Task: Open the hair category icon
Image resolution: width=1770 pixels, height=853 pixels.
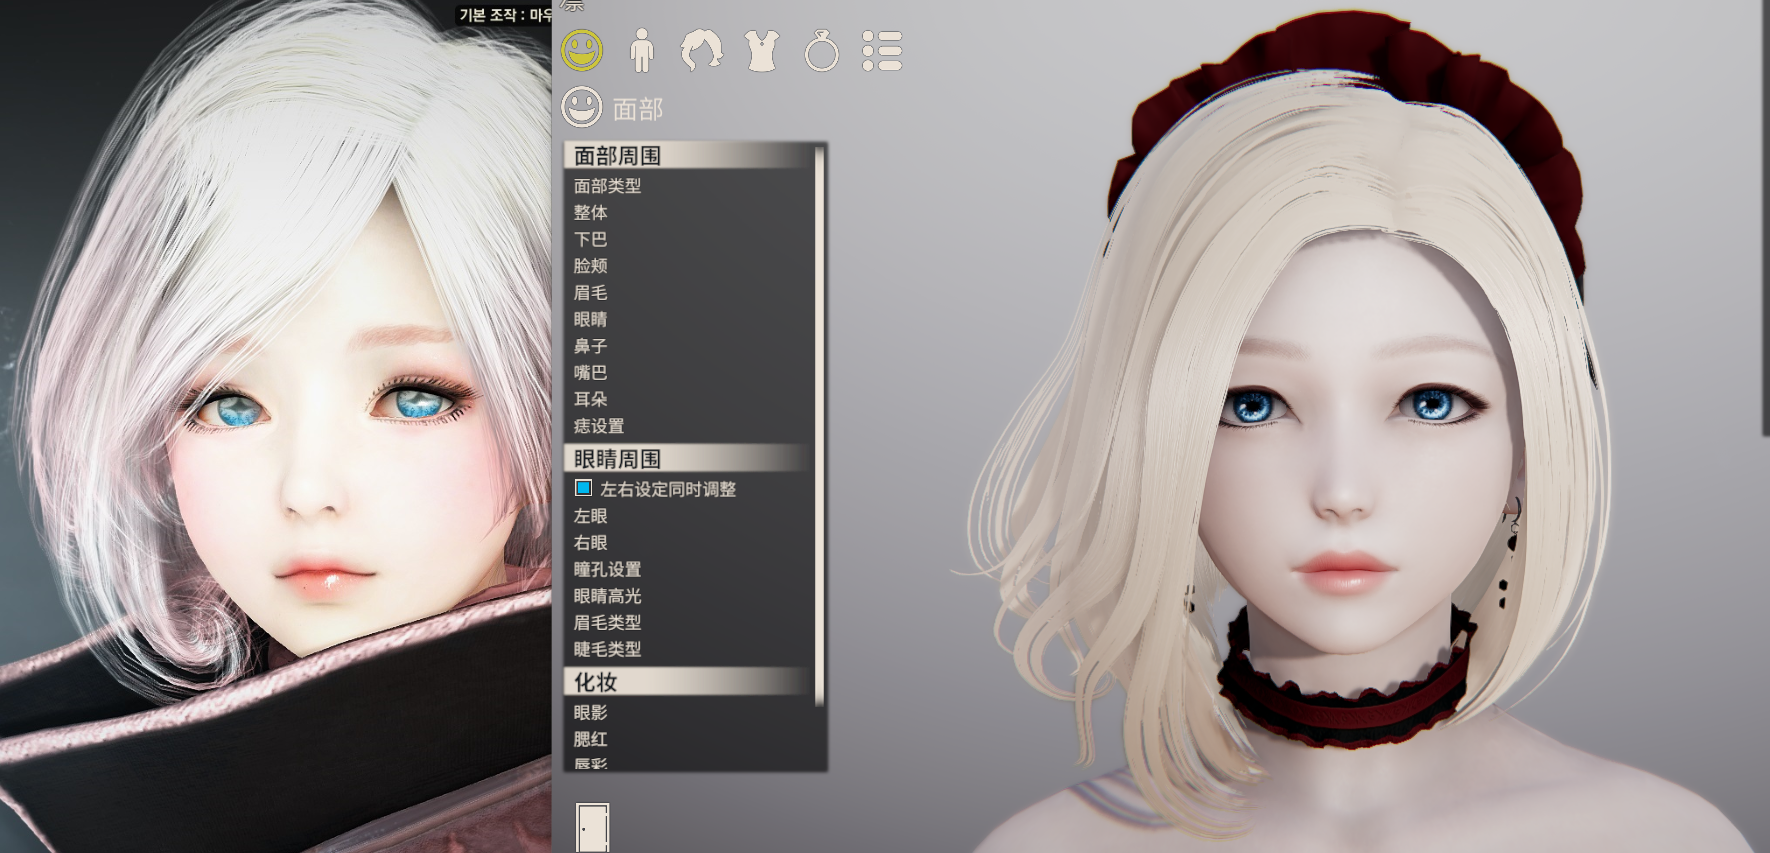Action: click(x=701, y=50)
